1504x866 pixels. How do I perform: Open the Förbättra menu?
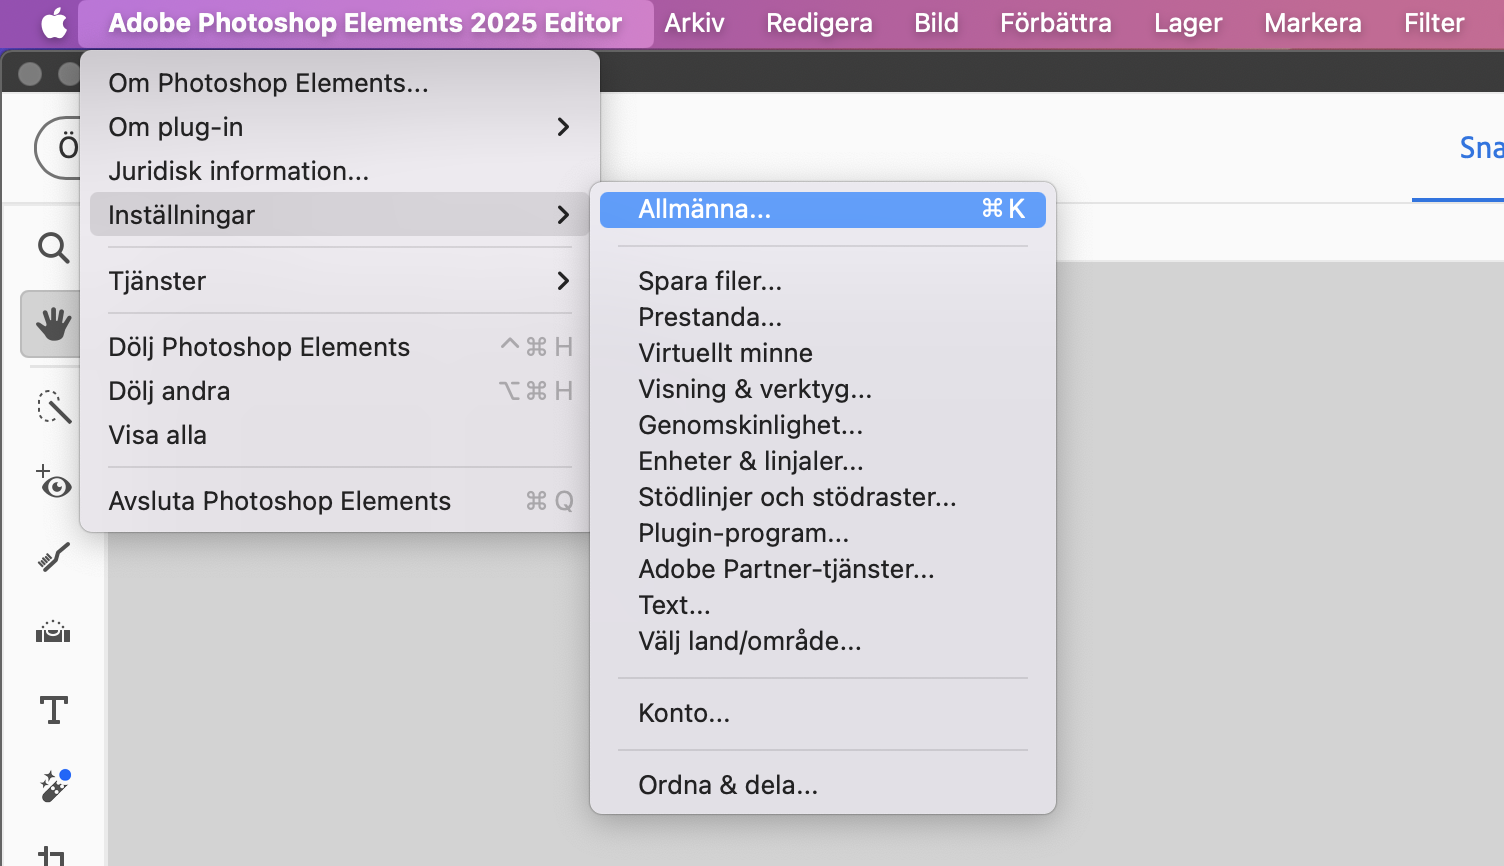tap(1056, 23)
